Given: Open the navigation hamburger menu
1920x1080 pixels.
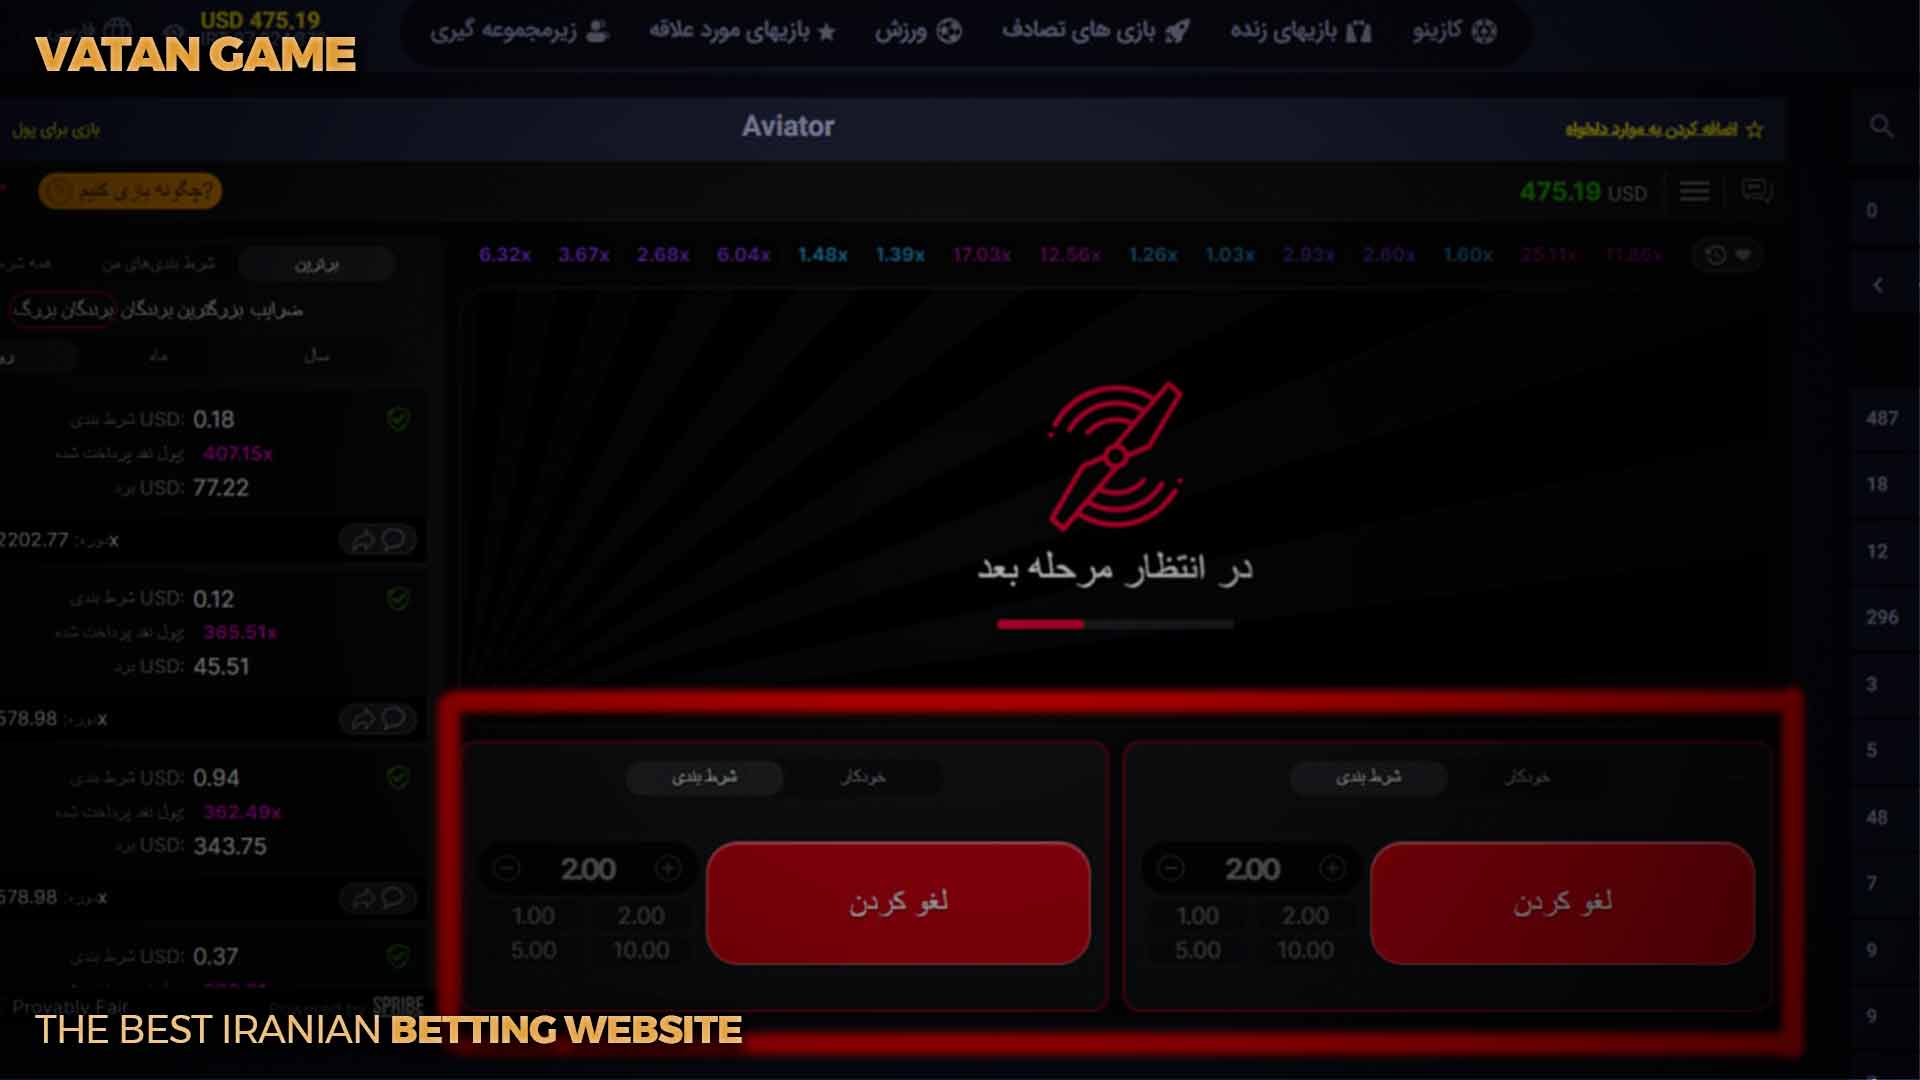Looking at the screenshot, I should (1695, 193).
